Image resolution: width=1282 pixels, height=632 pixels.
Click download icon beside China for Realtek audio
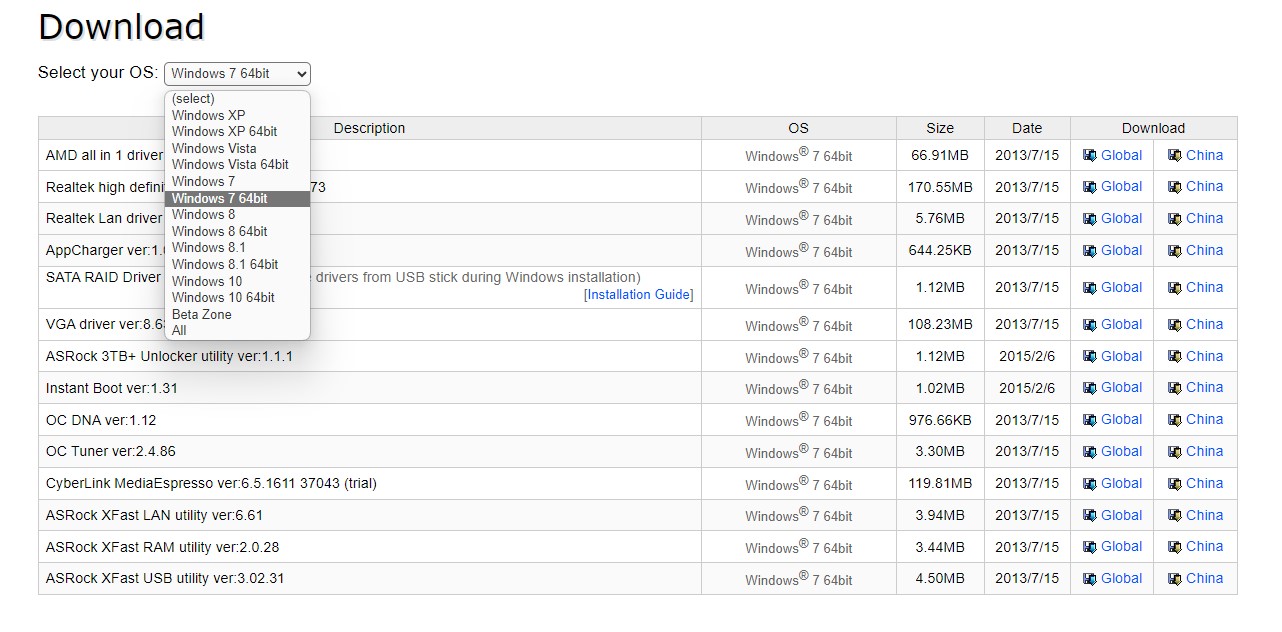click(x=1175, y=187)
